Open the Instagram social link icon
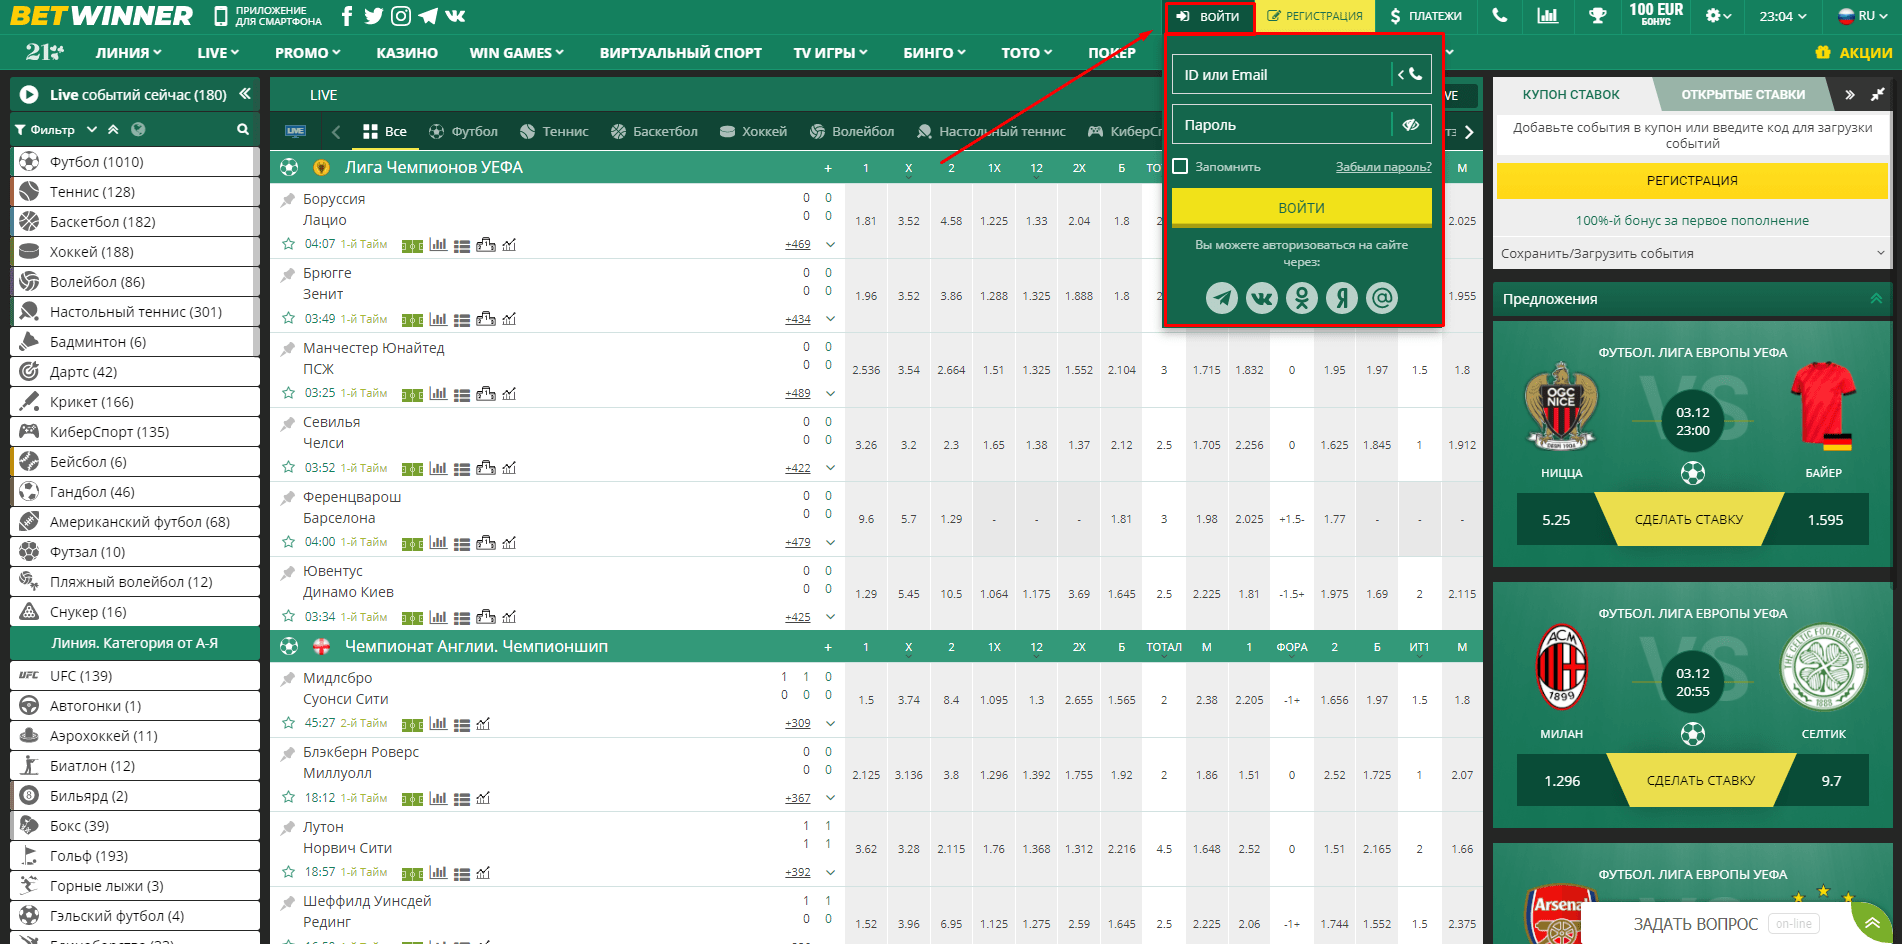 coord(401,16)
